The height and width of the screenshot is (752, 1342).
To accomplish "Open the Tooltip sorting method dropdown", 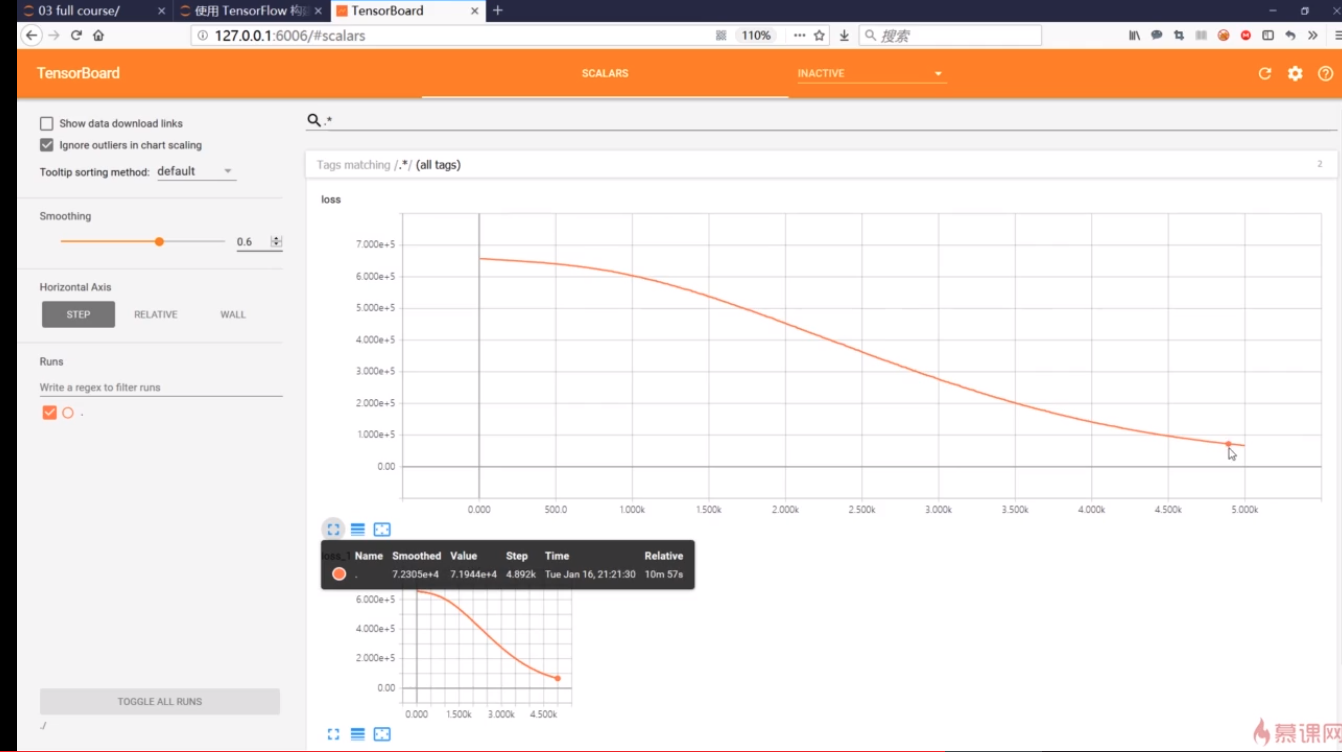I will click(x=195, y=171).
